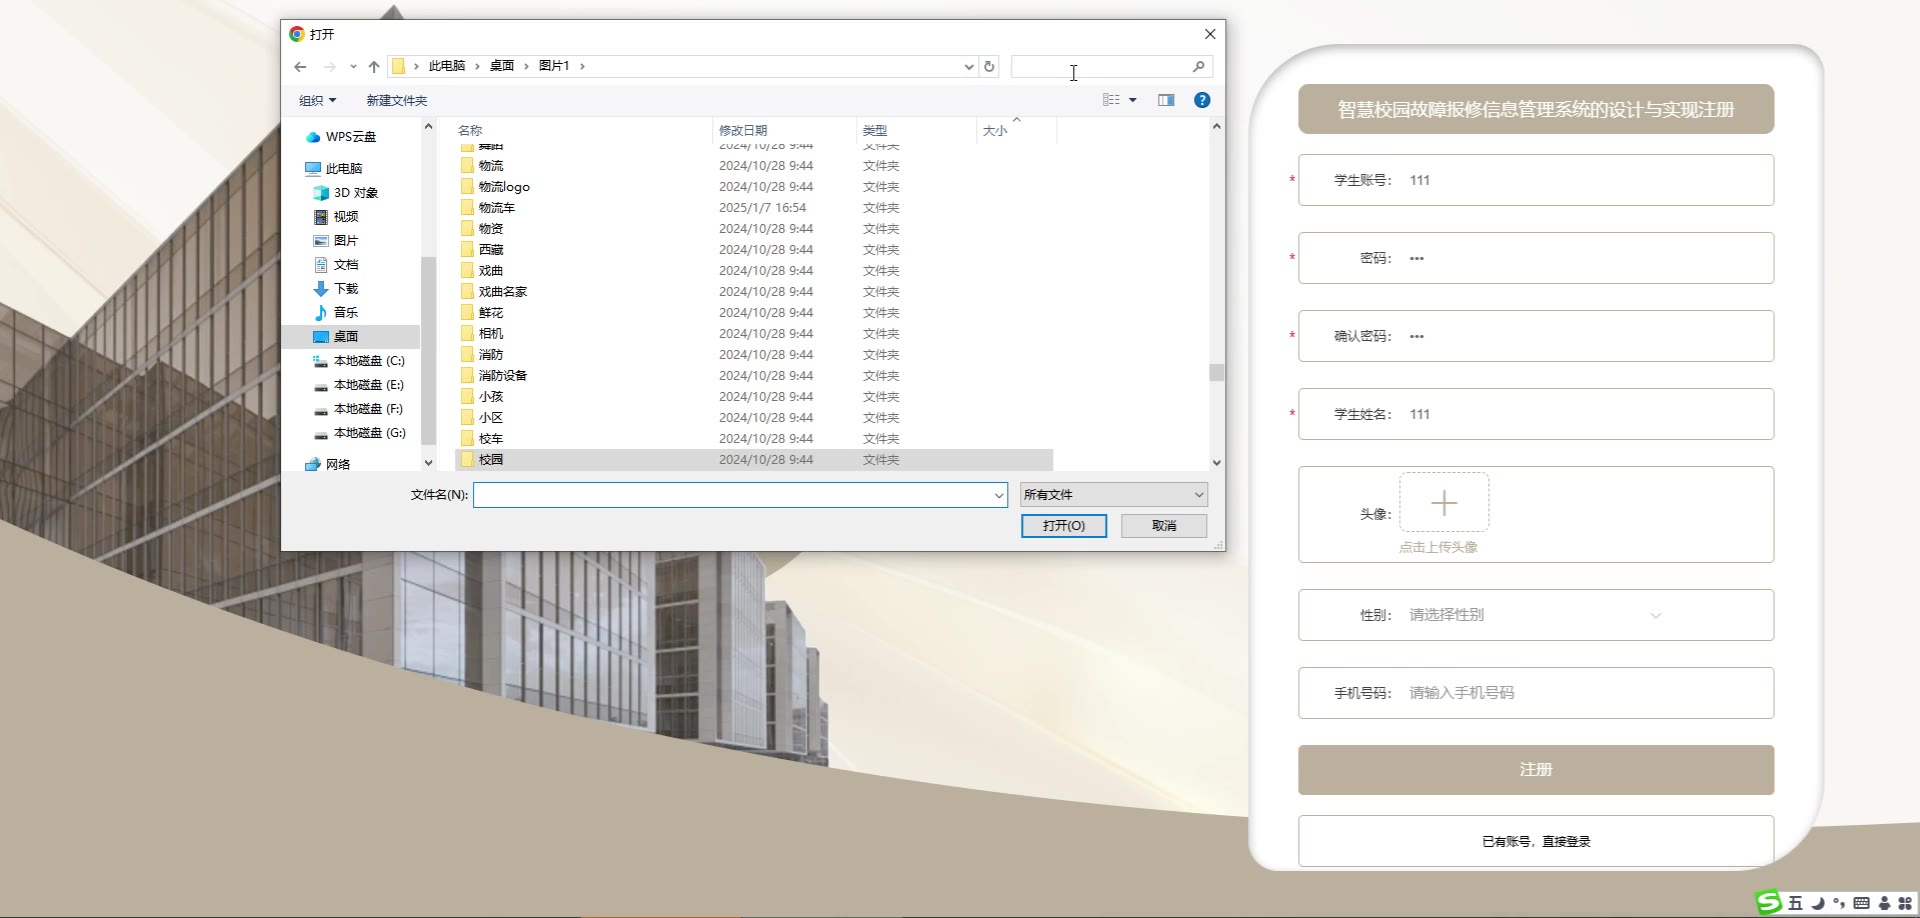The width and height of the screenshot is (1920, 918).
Task: Click the change view layout icon
Action: click(1111, 100)
